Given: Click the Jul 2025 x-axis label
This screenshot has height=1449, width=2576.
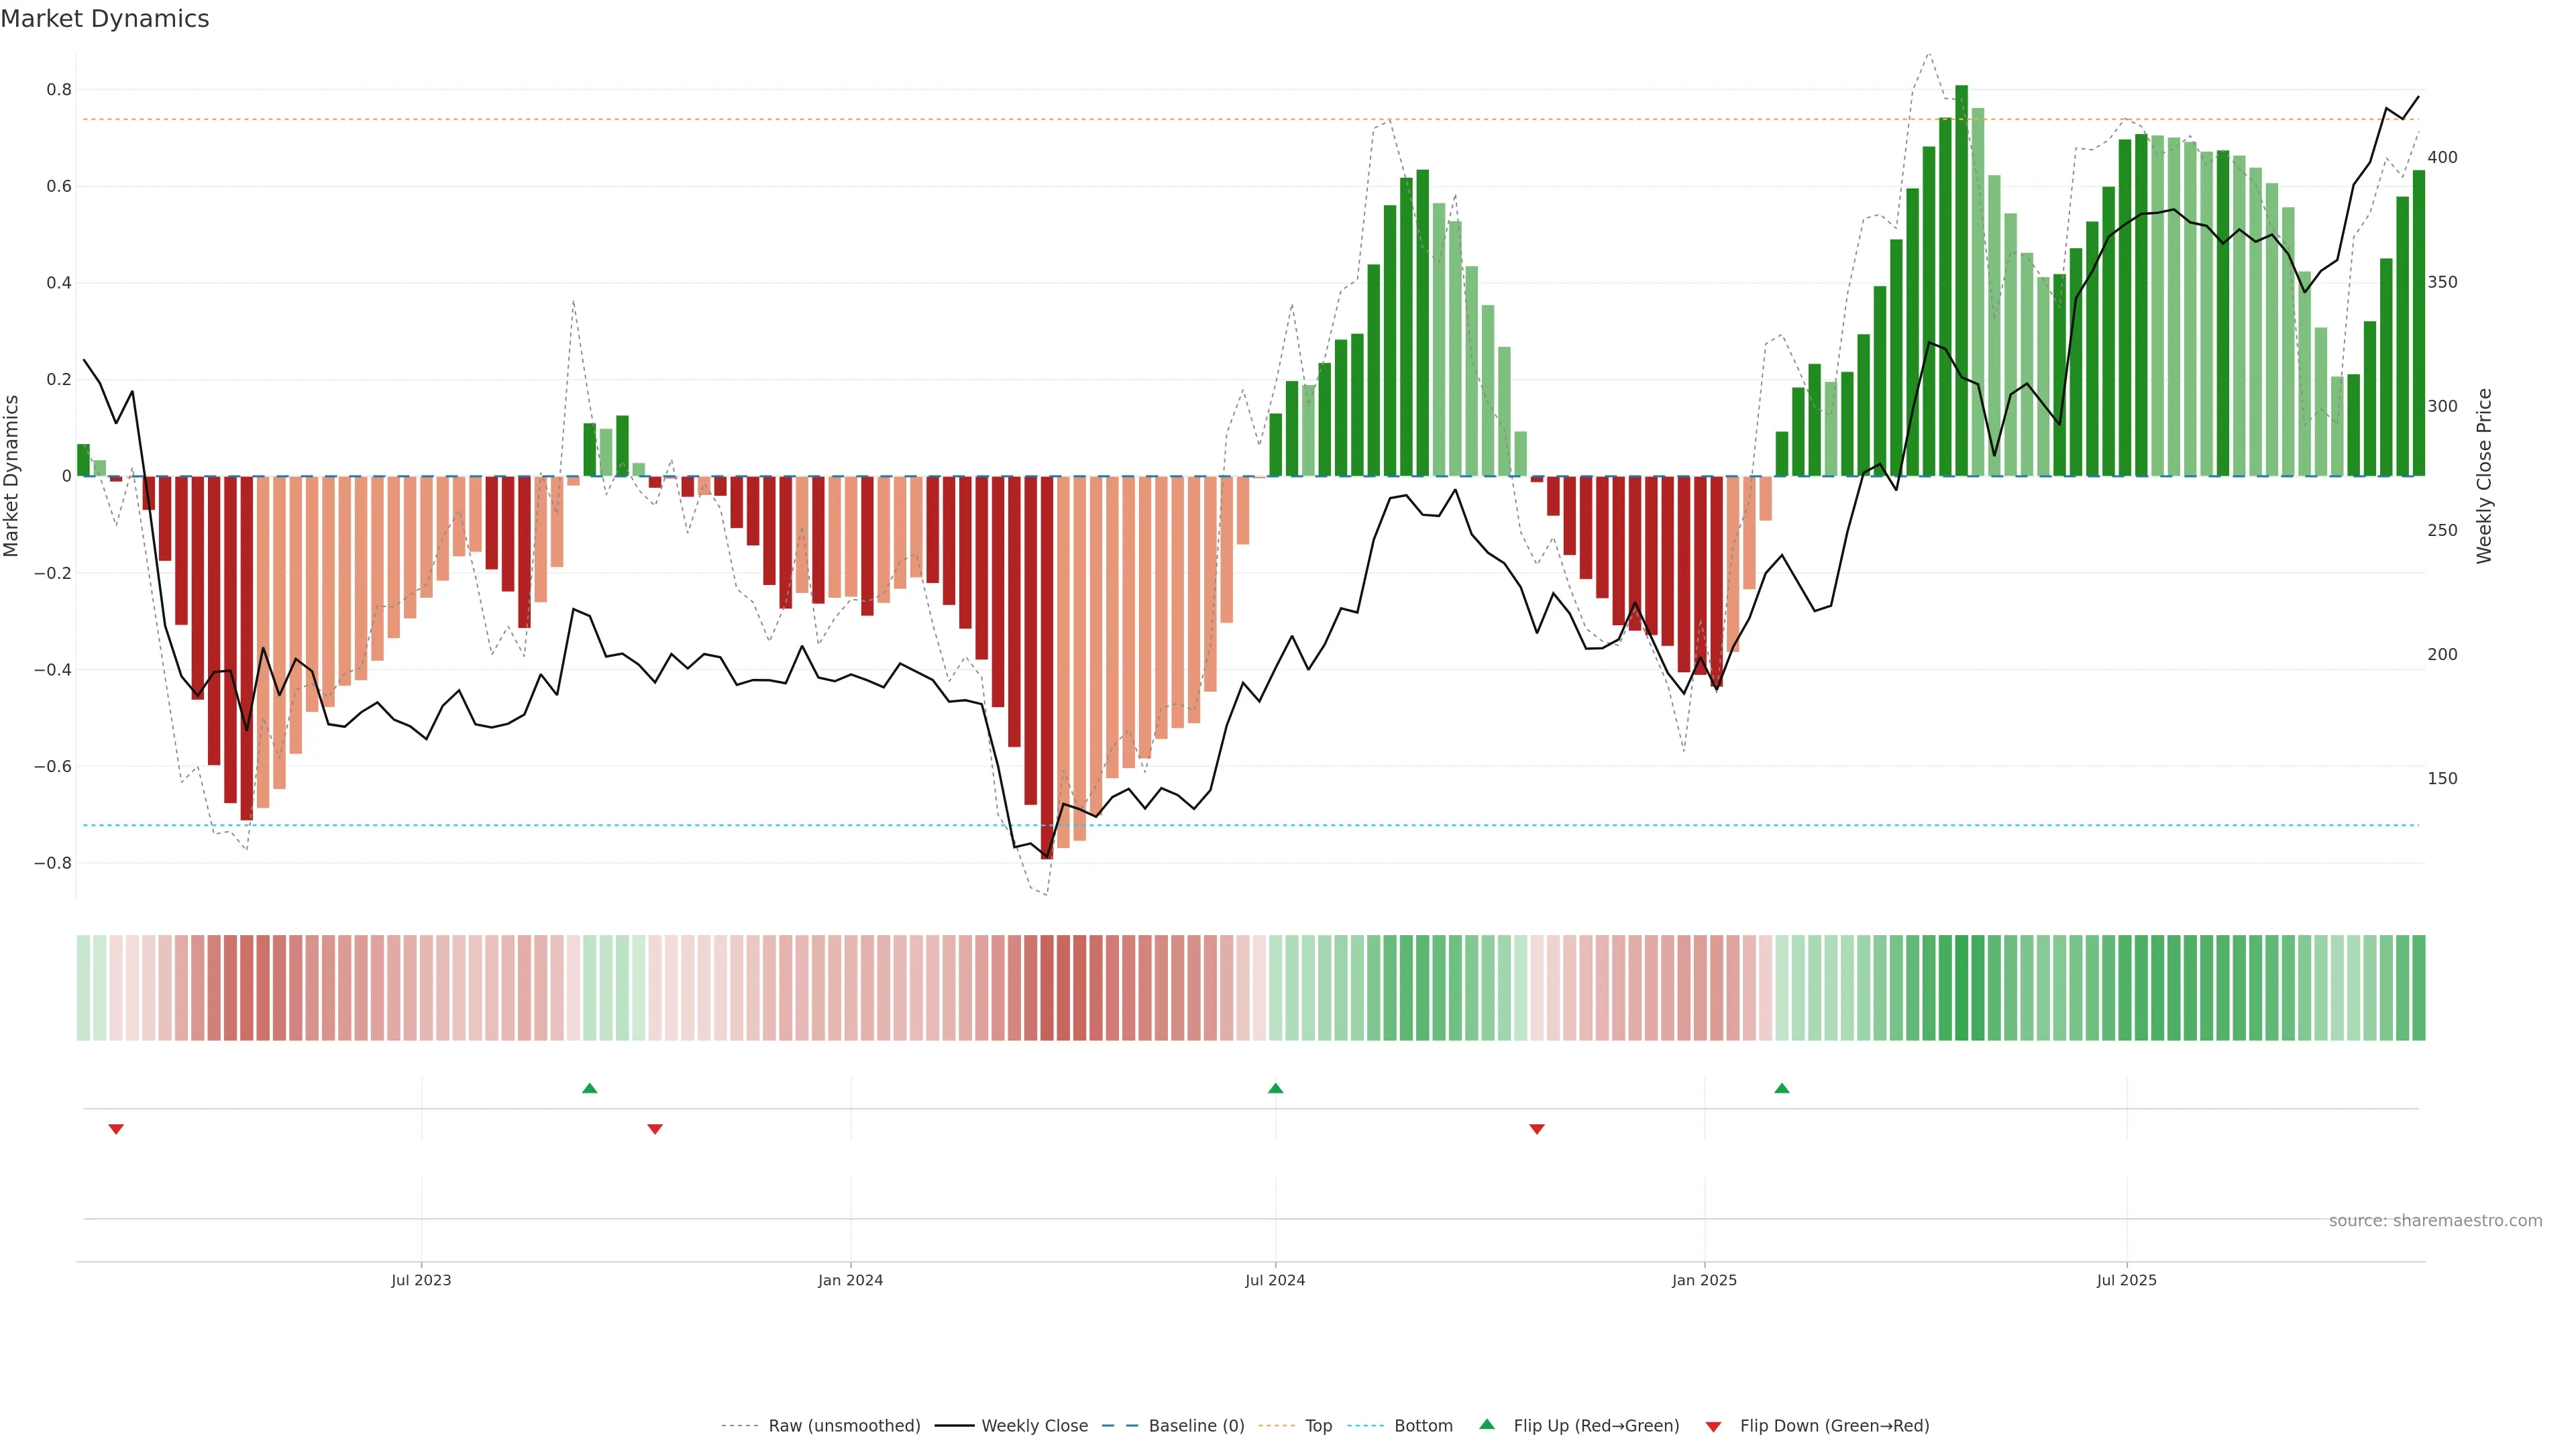Looking at the screenshot, I should click(x=2126, y=1280).
